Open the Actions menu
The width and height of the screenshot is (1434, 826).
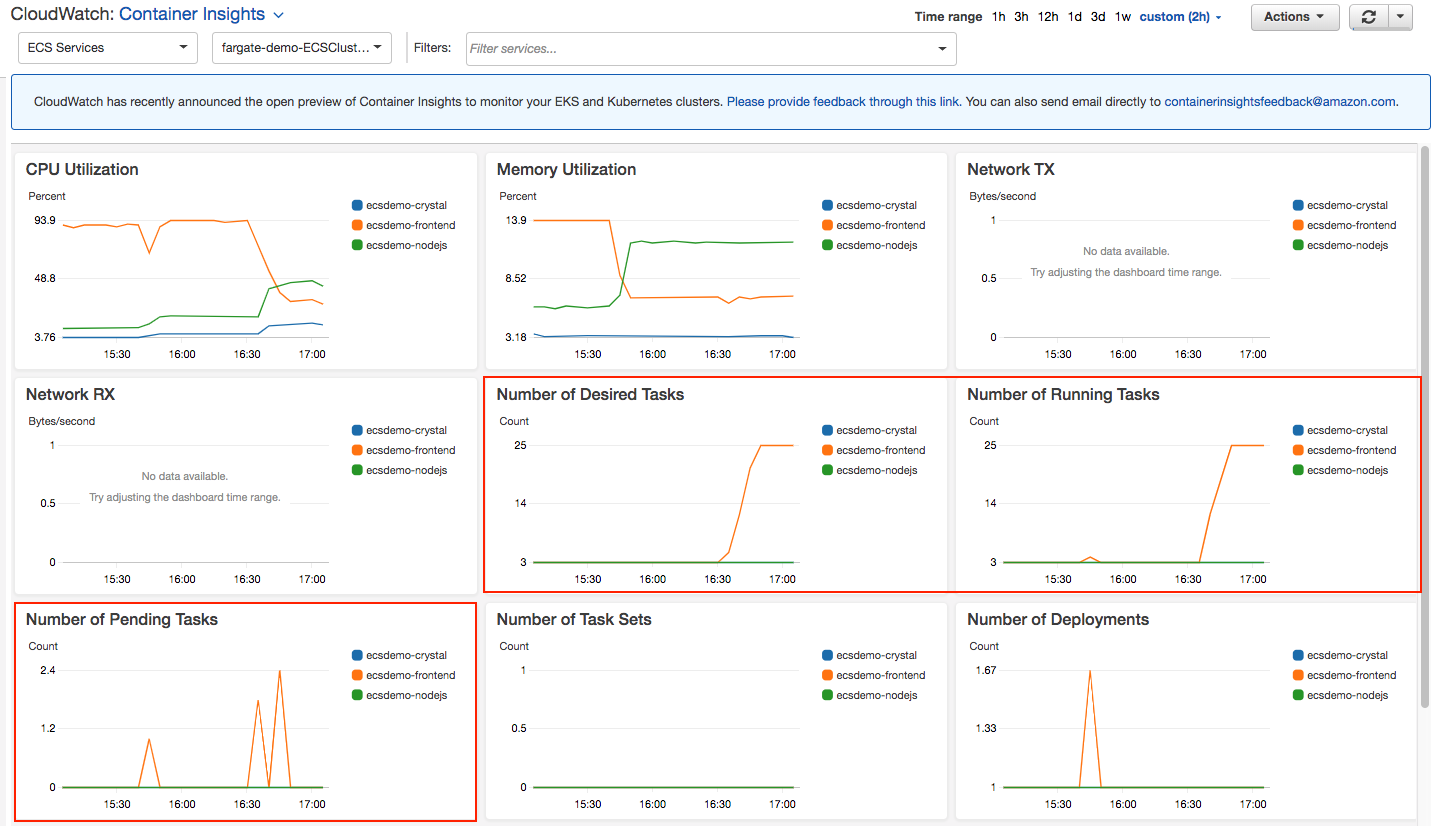pyautogui.click(x=1295, y=17)
